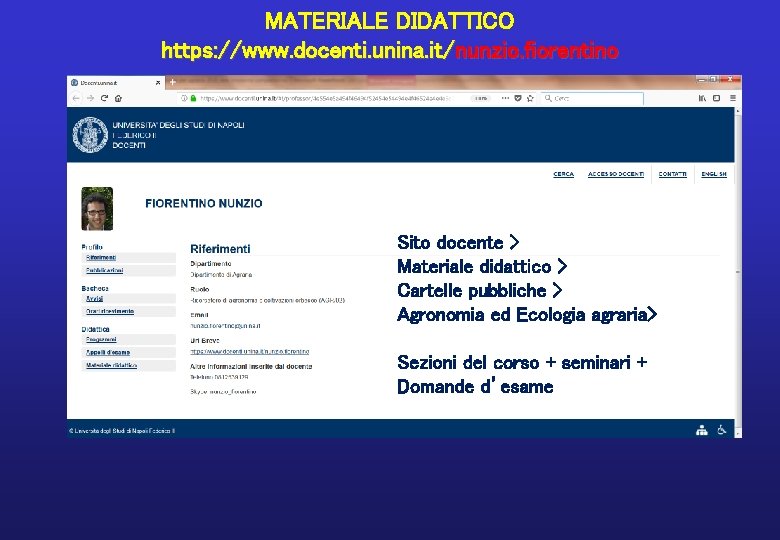Click the zoom level indicator in address bar

pyautogui.click(x=481, y=98)
